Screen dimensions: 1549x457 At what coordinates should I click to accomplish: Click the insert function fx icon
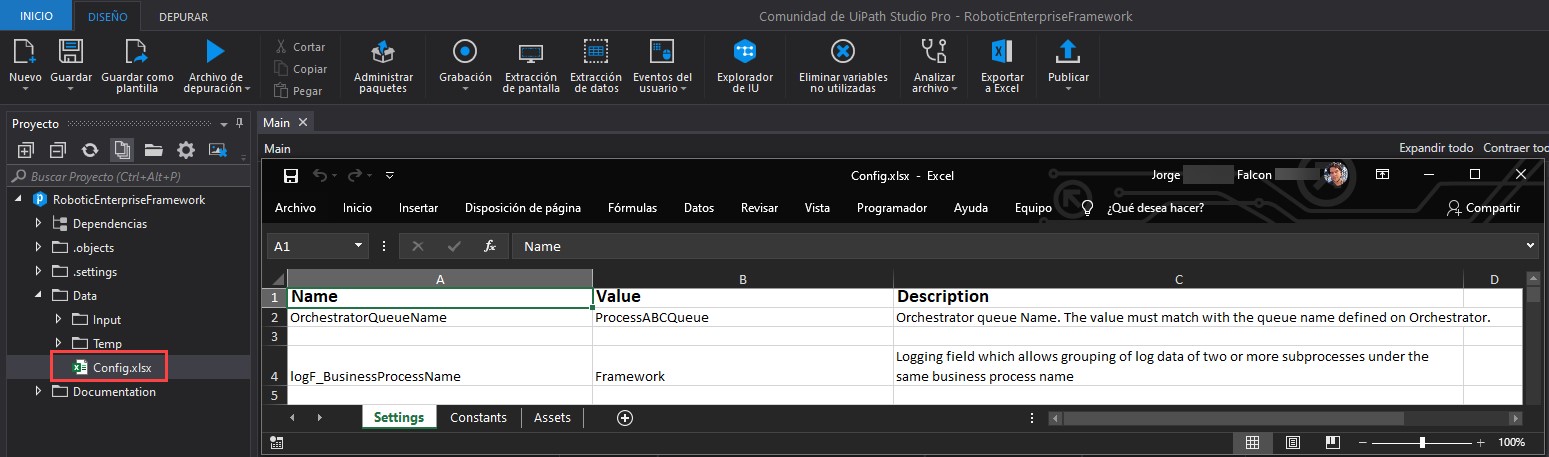tap(490, 246)
